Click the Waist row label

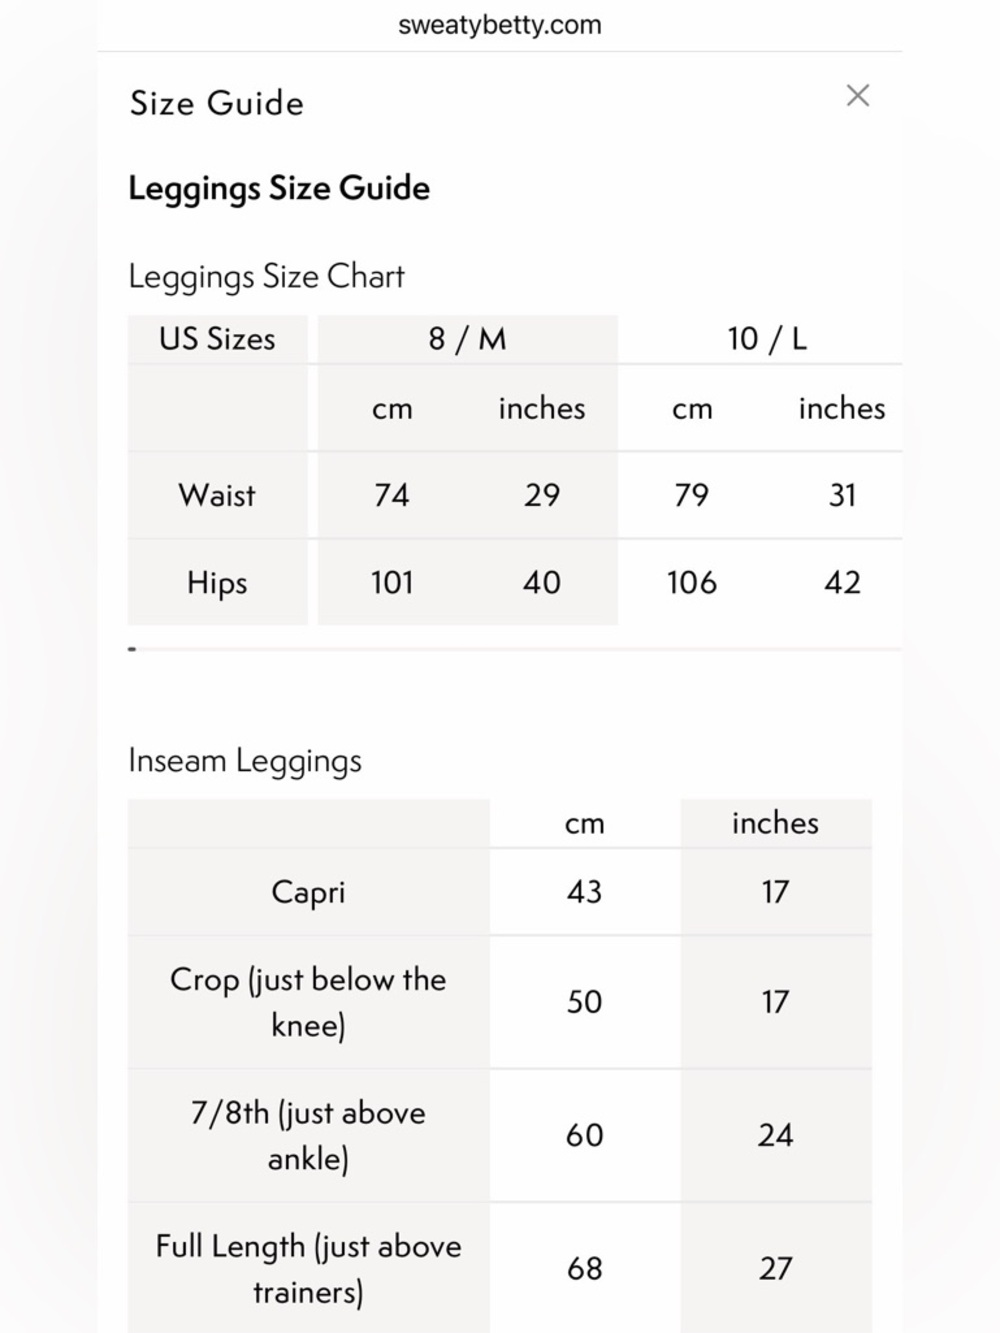coord(217,495)
